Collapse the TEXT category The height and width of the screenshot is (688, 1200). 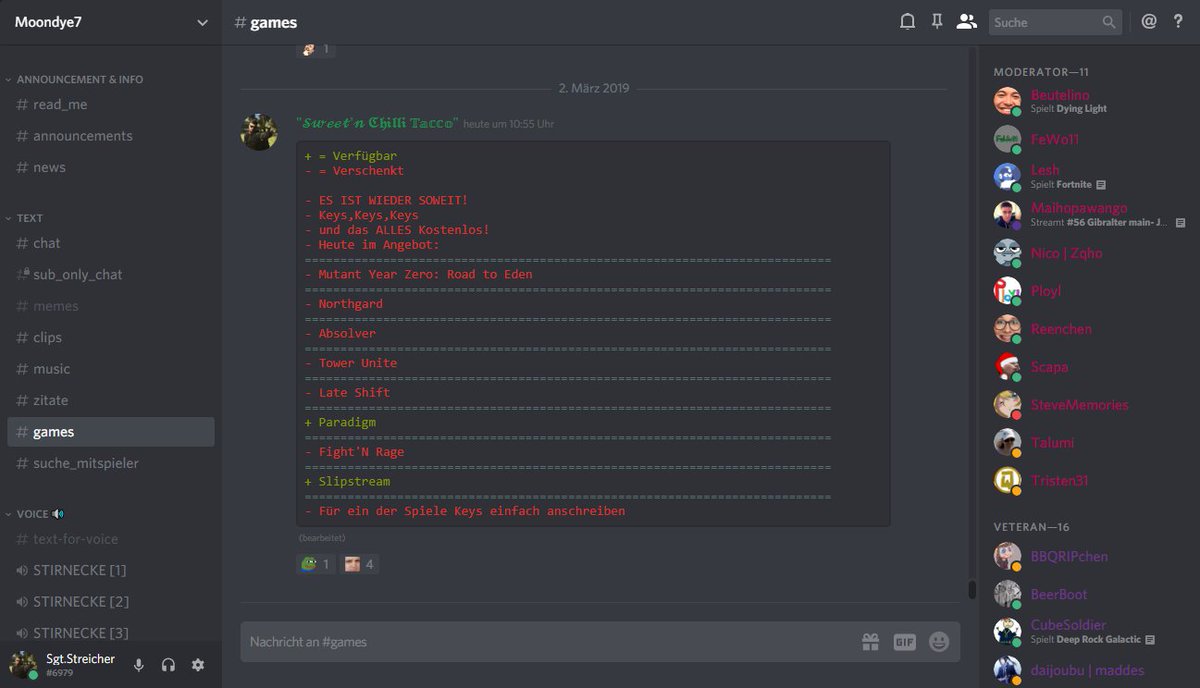[25, 218]
